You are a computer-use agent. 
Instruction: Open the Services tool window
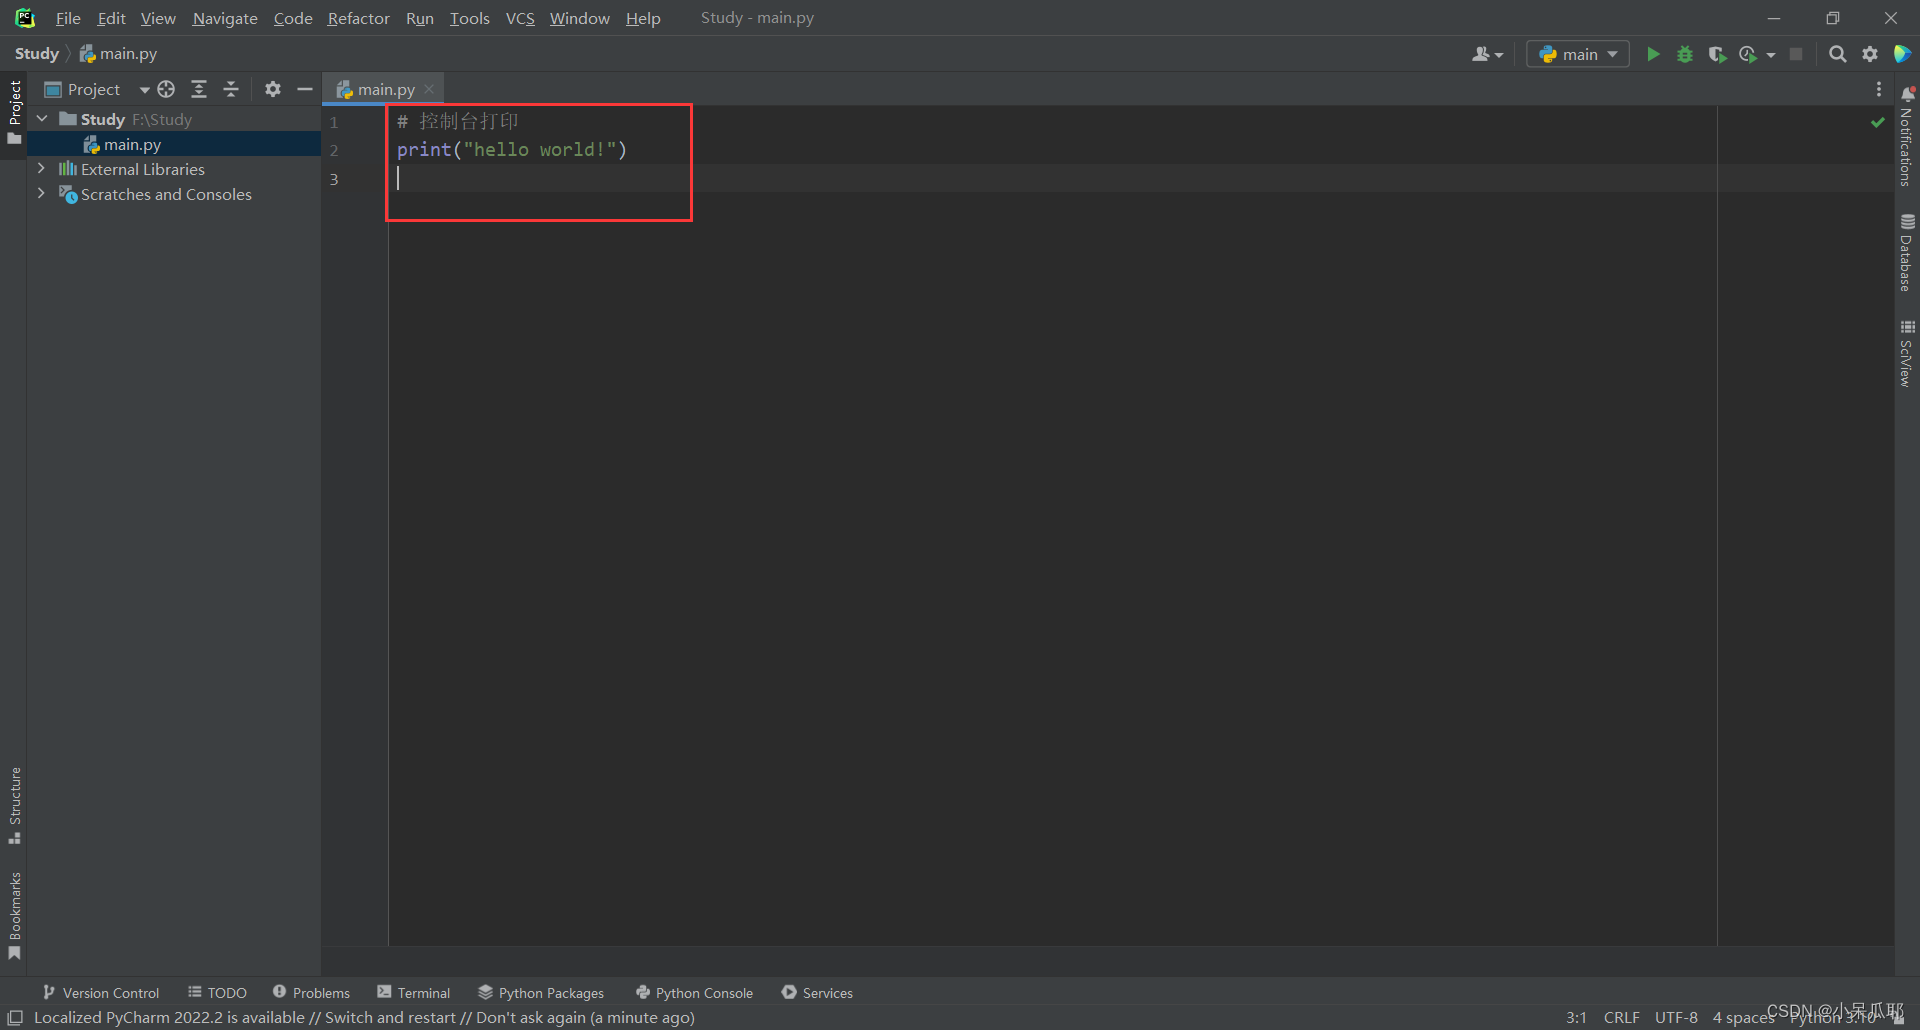click(817, 992)
